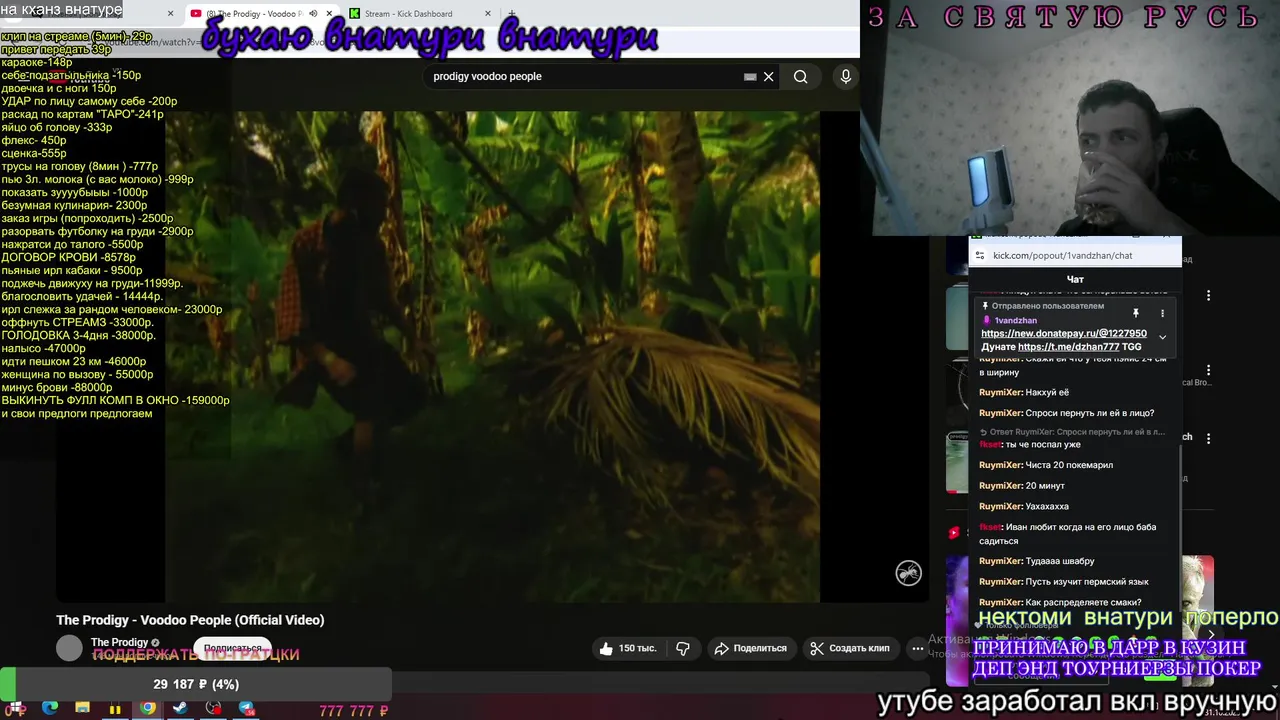Open a new browser tab

pos(512,13)
